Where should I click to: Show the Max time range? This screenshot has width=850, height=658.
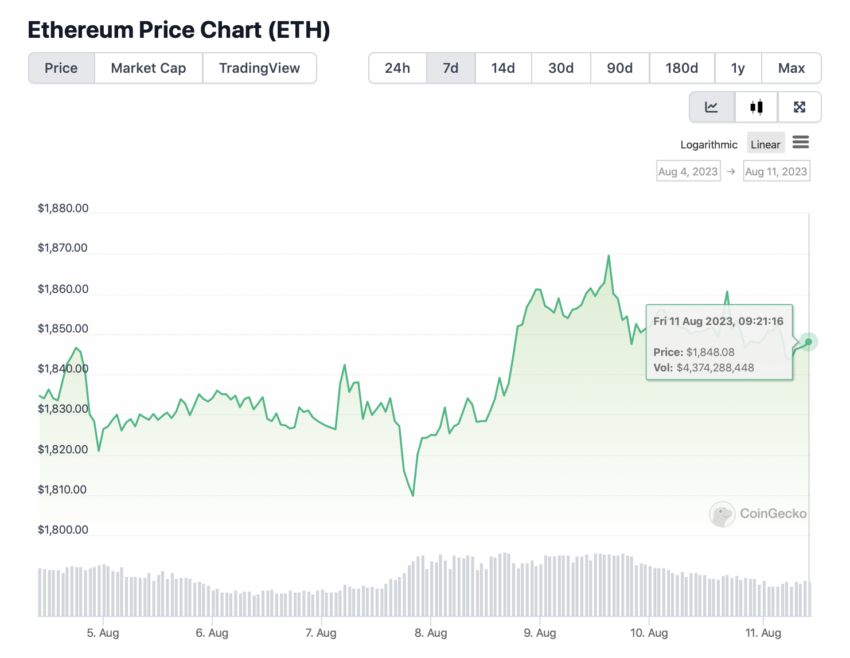coord(791,68)
